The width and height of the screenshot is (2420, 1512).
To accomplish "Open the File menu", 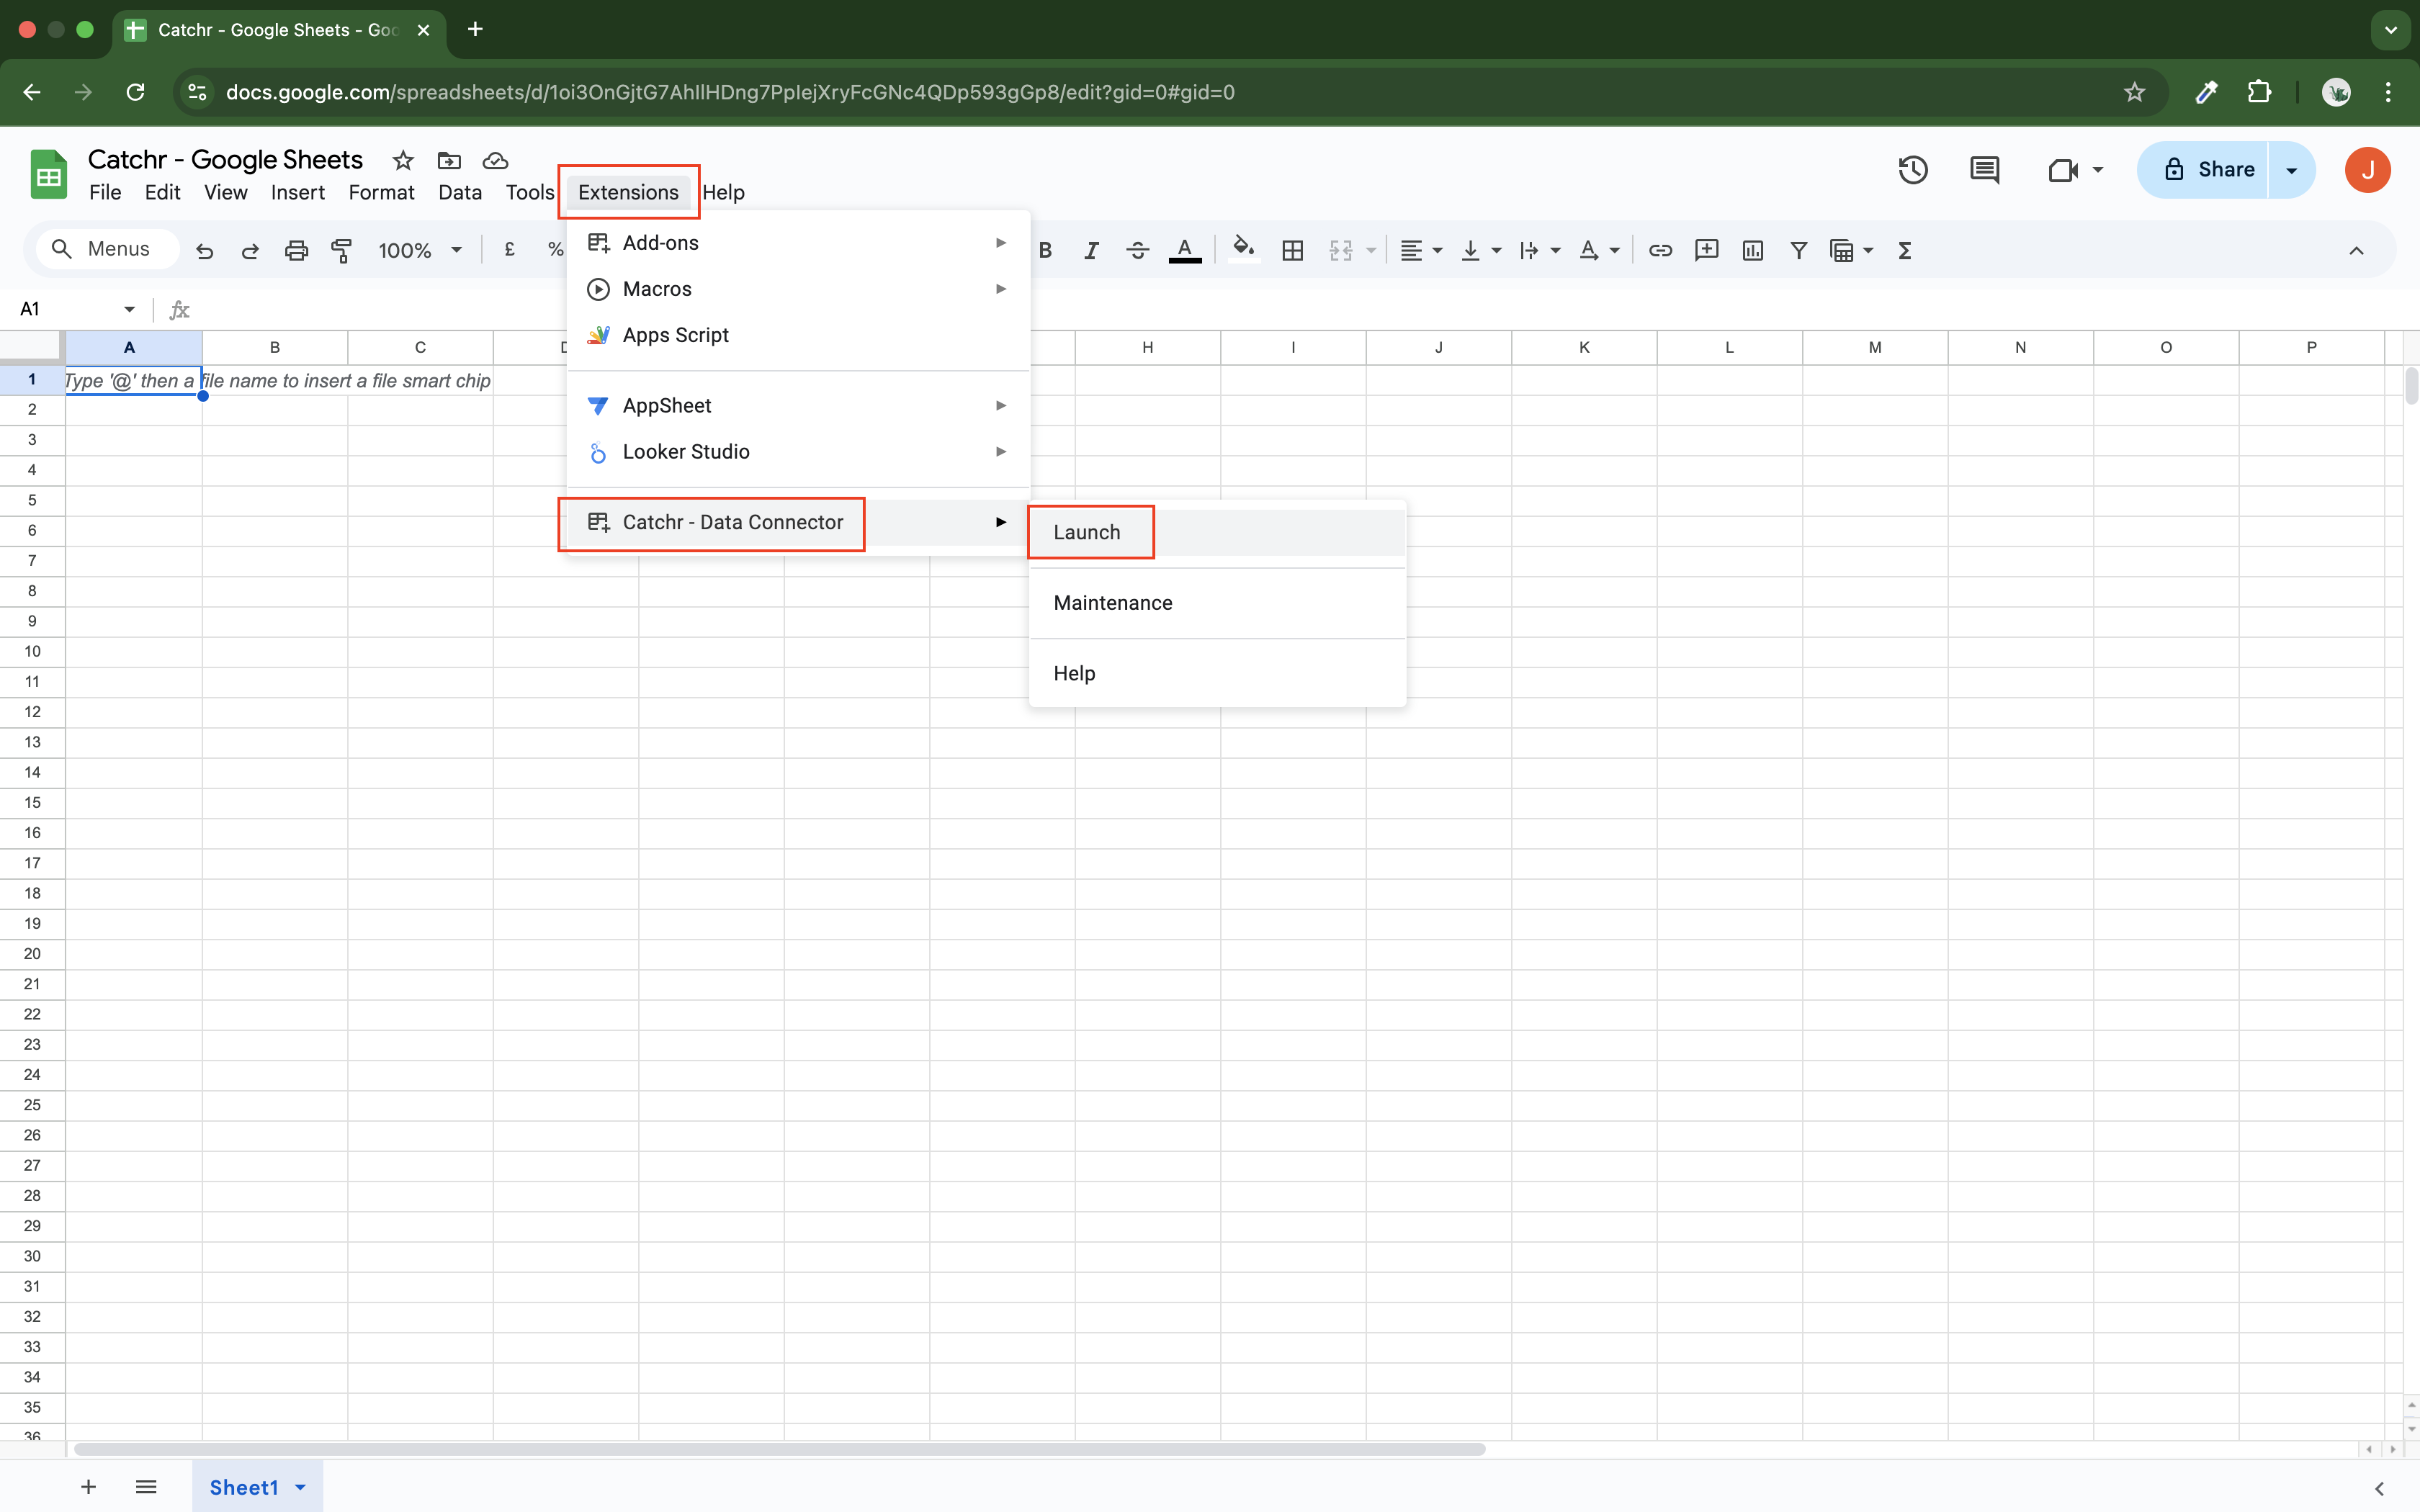I will tap(105, 192).
